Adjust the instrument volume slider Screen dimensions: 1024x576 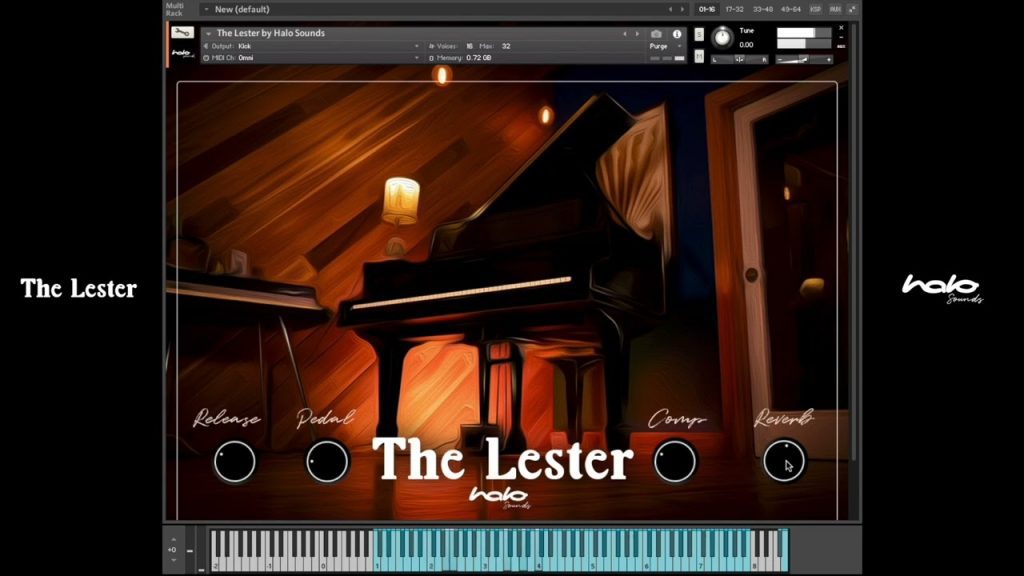click(x=805, y=59)
